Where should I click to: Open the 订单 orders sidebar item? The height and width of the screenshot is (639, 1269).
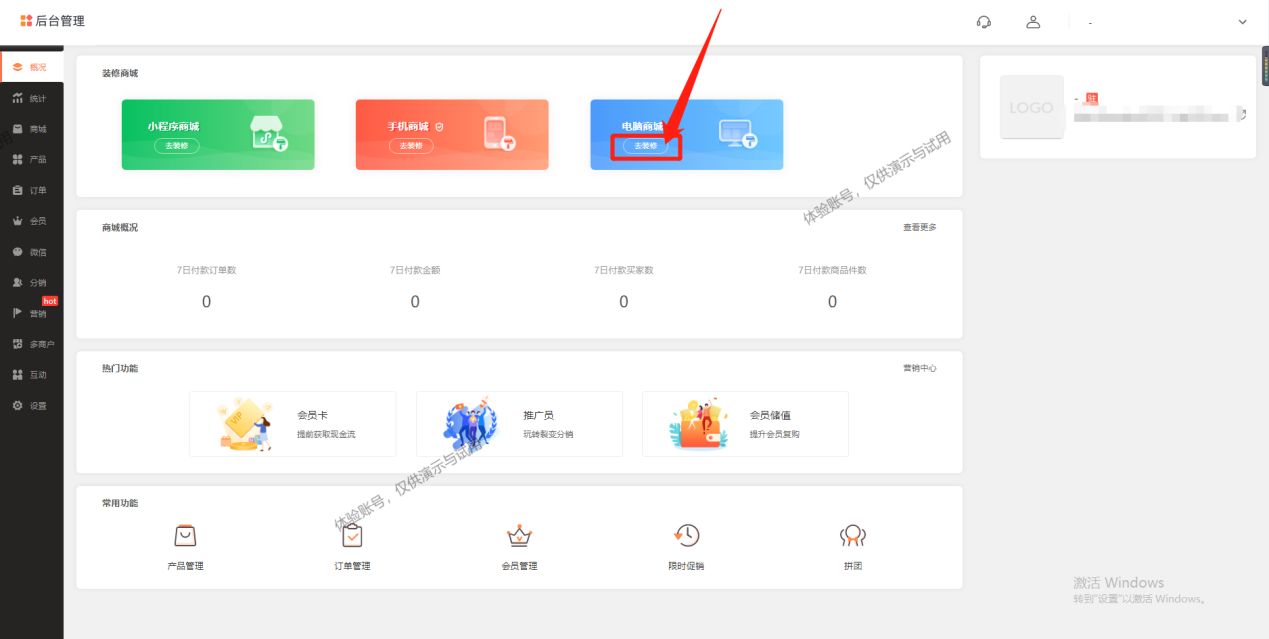[31, 190]
